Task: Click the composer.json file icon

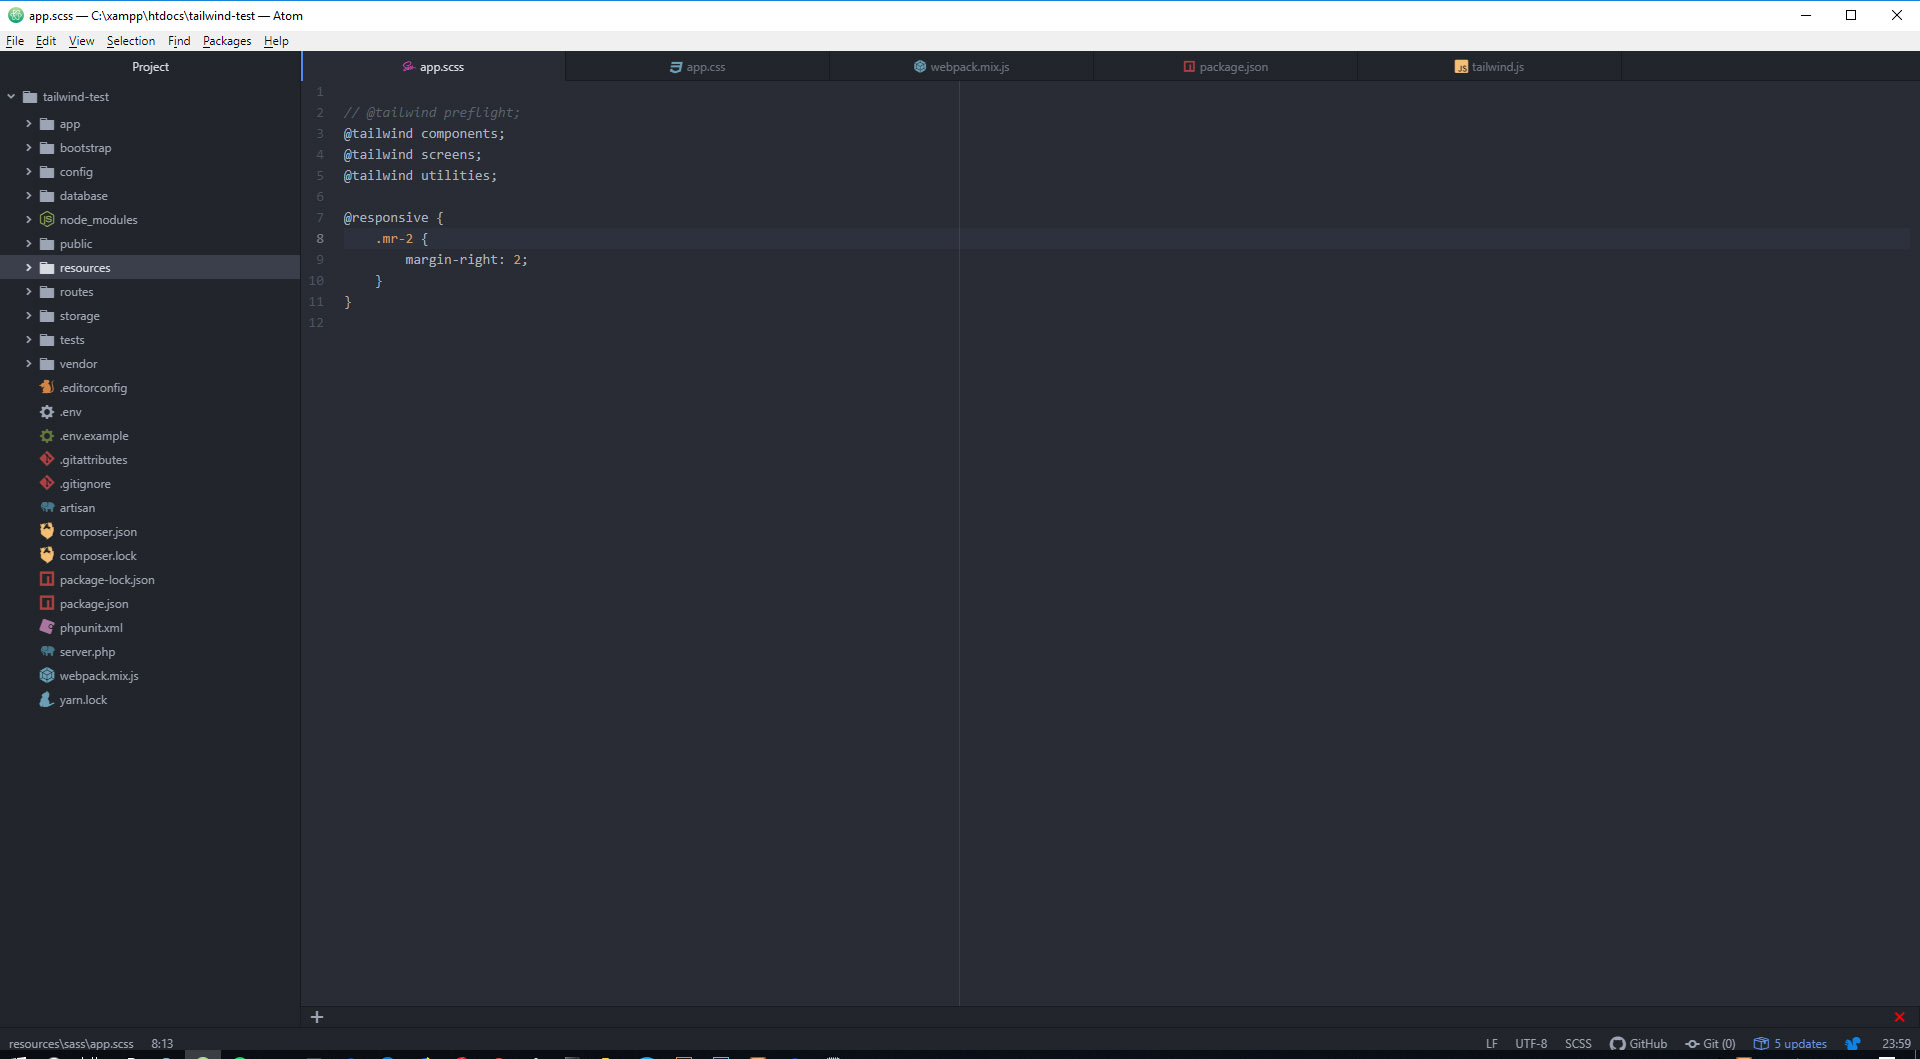Action: pyautogui.click(x=46, y=531)
